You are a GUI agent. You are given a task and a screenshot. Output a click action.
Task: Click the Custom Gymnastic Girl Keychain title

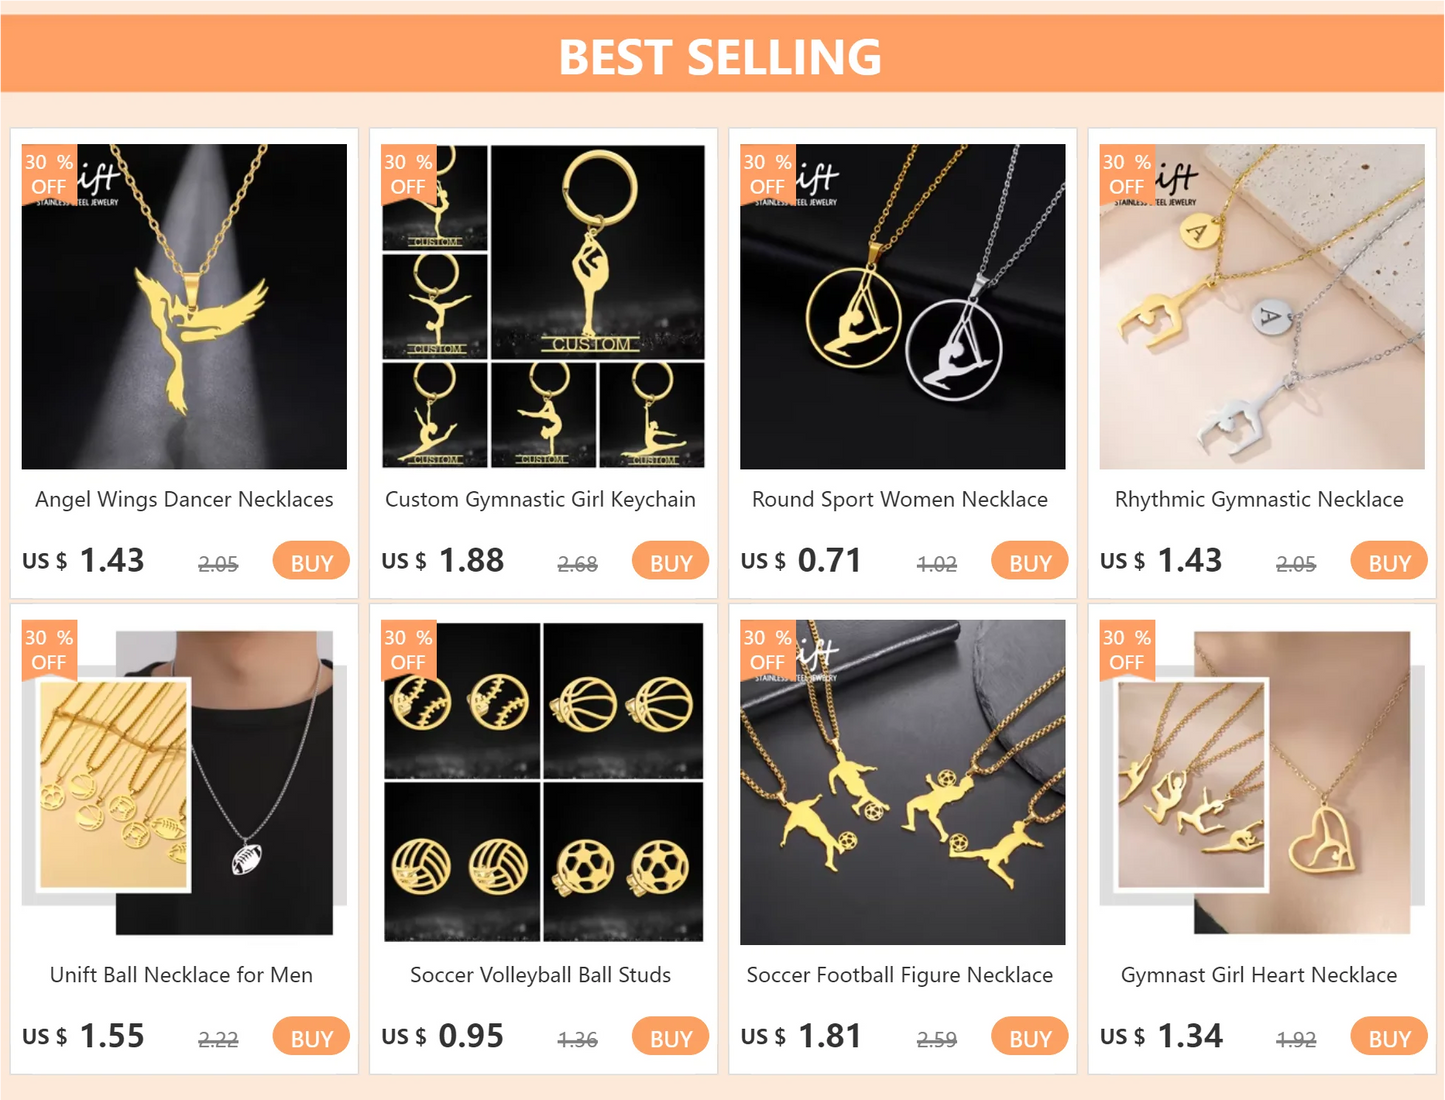(x=540, y=500)
